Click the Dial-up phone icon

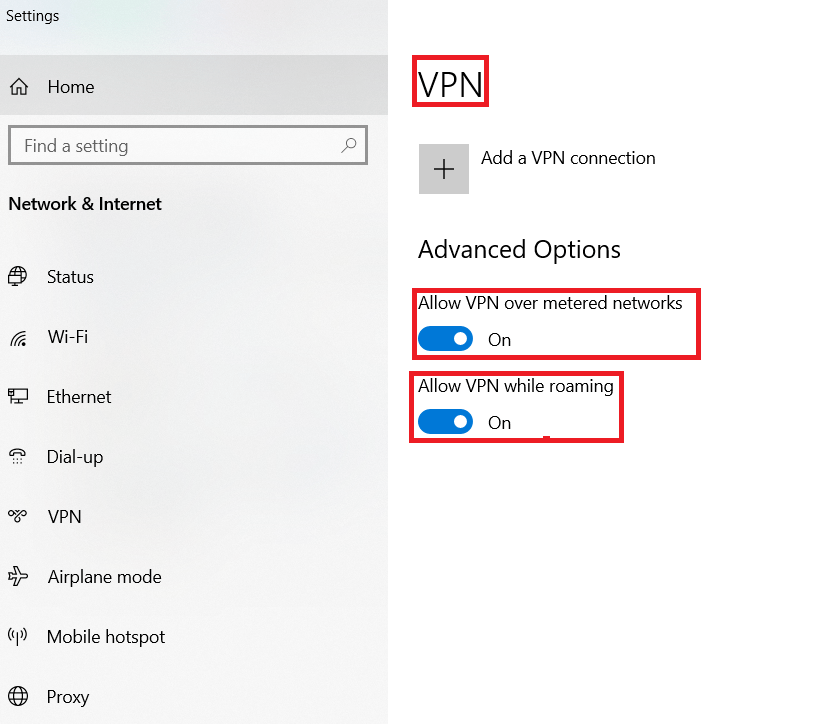tap(18, 457)
